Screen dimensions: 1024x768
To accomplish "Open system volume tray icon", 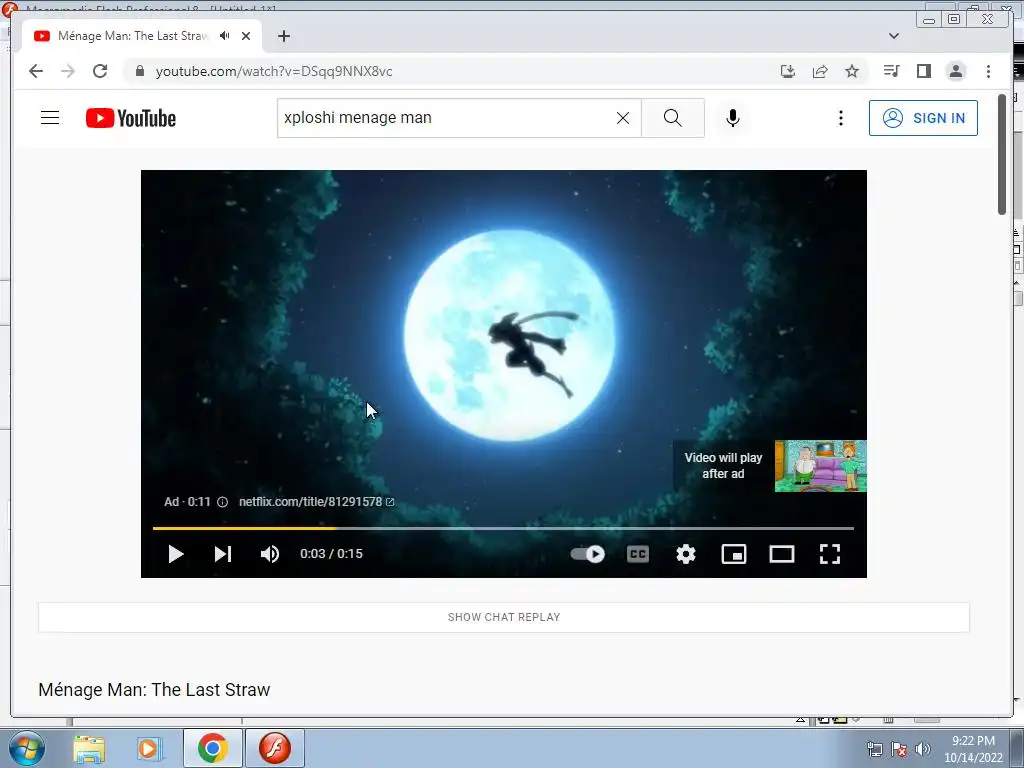I will click(x=922, y=749).
